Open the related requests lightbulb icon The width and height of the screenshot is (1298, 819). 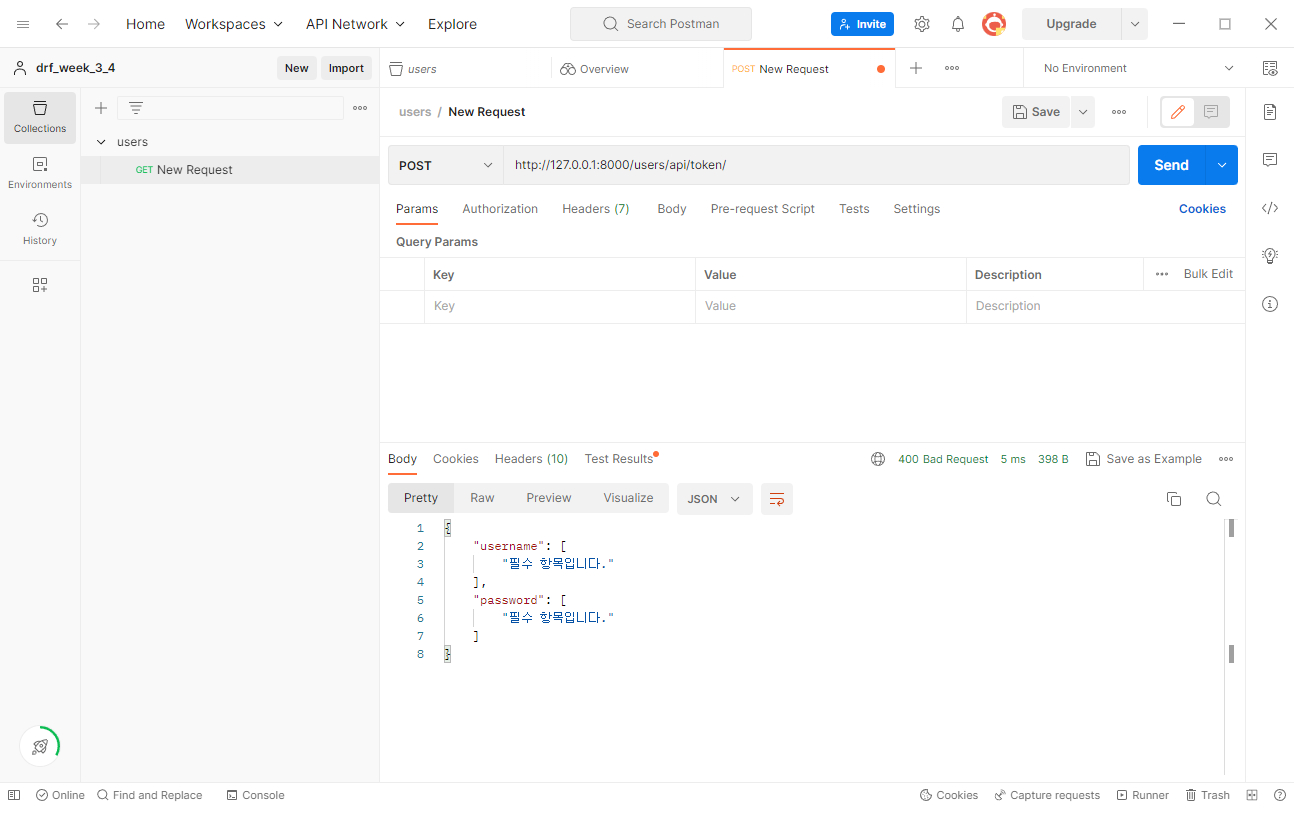[1270, 256]
